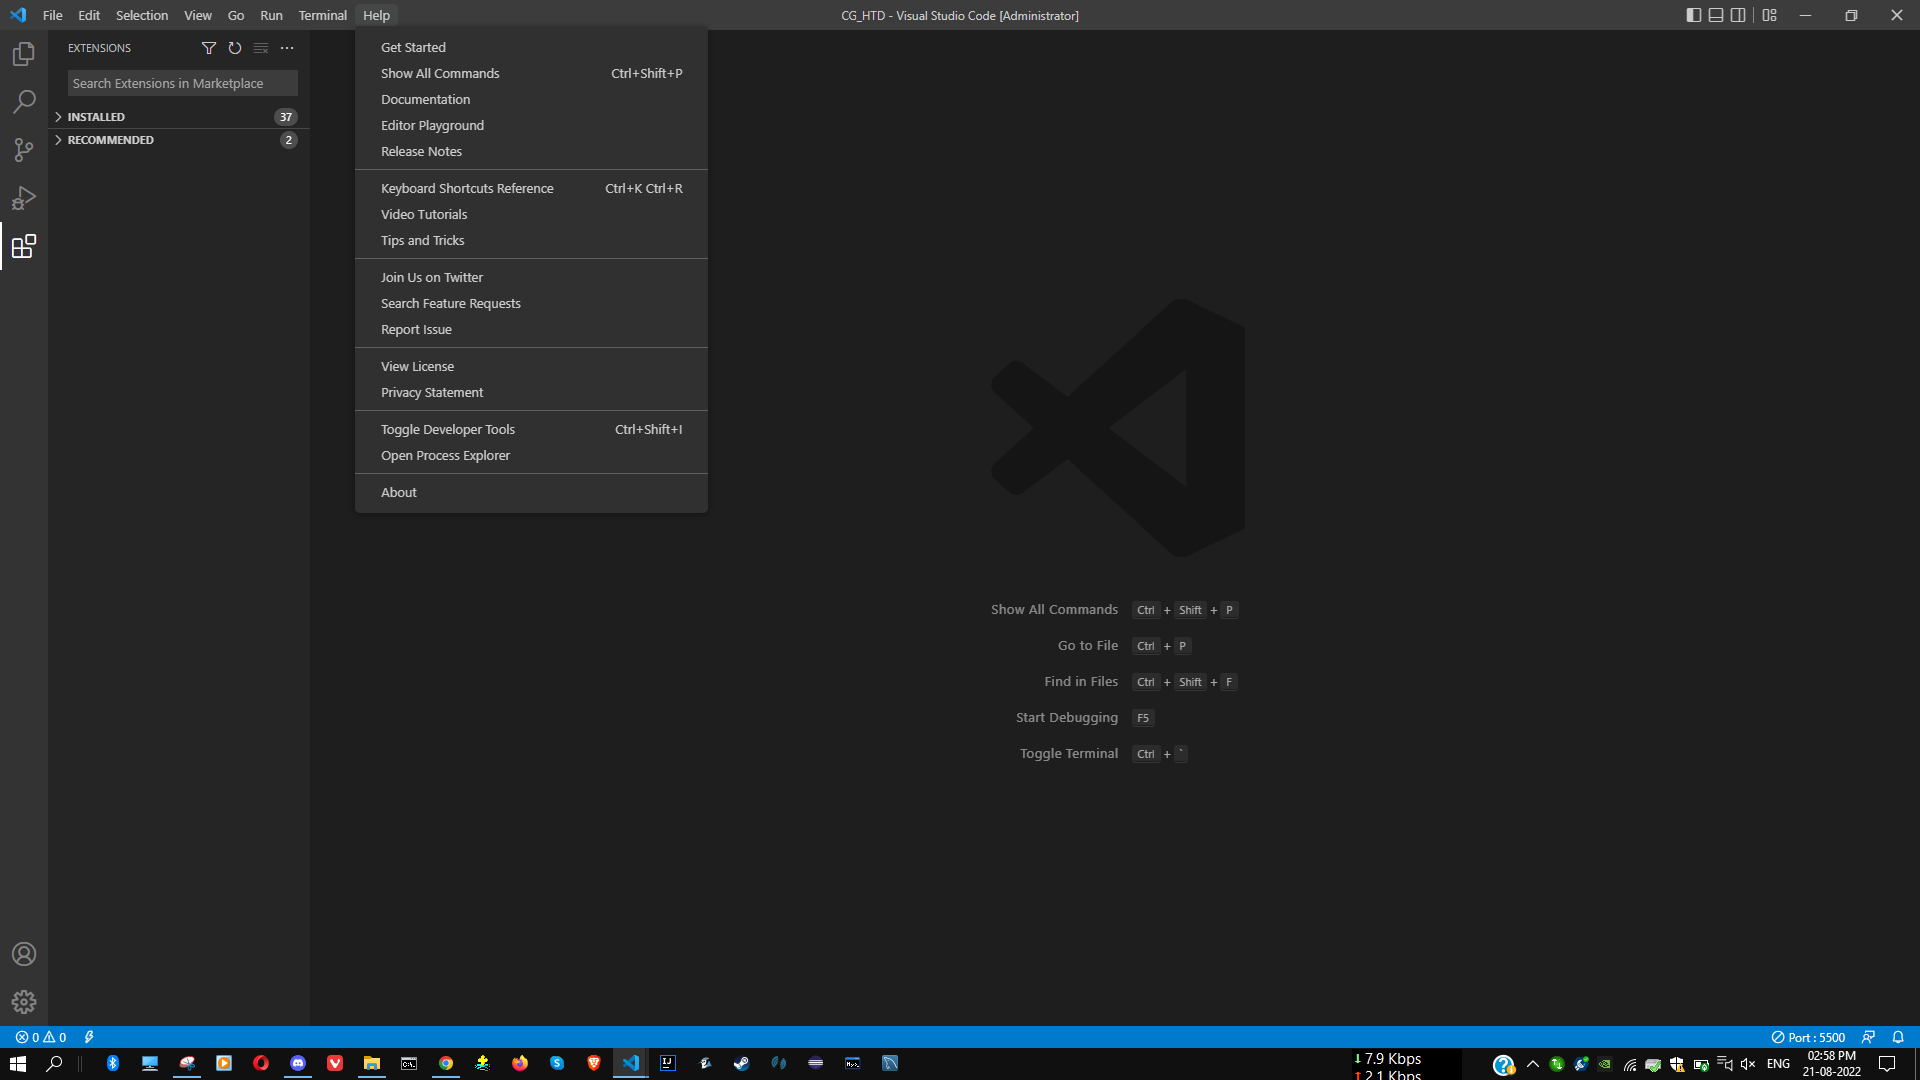Click errors and warnings status indicator

click(41, 1037)
